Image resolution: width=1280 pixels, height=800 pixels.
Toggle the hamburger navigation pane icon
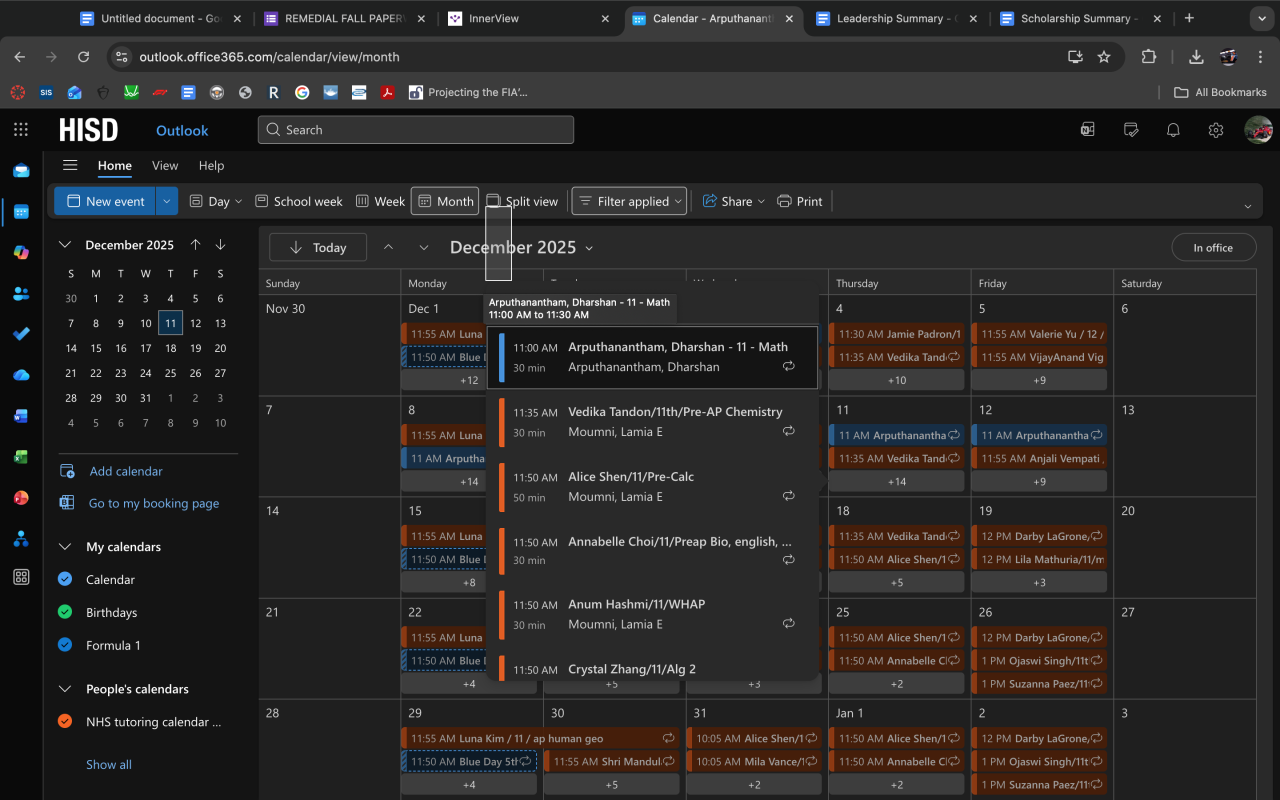coord(70,166)
